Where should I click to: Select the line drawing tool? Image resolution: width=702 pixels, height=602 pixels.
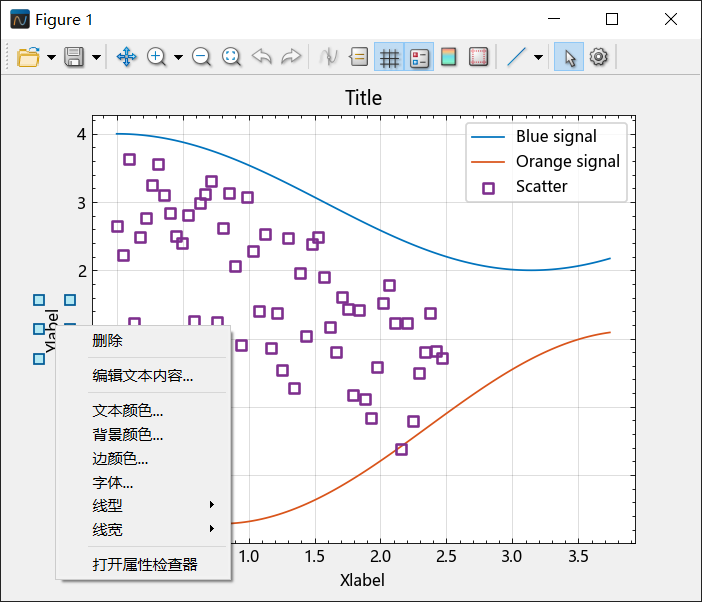[x=516, y=57]
